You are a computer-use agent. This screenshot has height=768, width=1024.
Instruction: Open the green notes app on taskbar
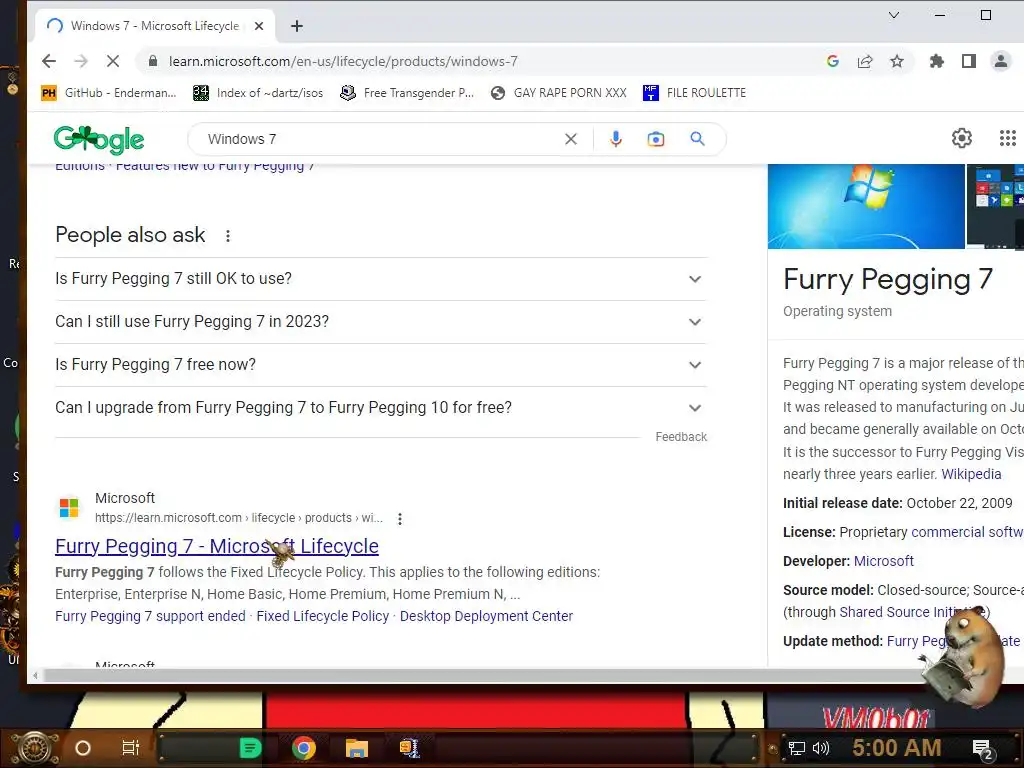(x=250, y=748)
